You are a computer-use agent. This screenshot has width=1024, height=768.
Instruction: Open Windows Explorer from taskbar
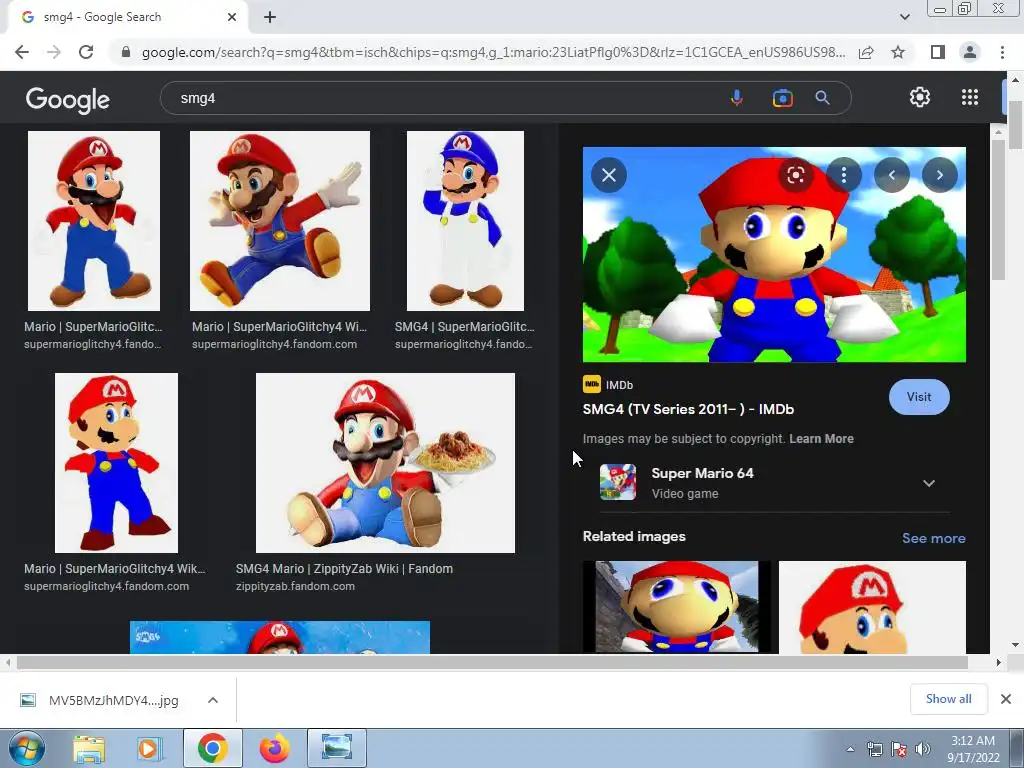89,748
